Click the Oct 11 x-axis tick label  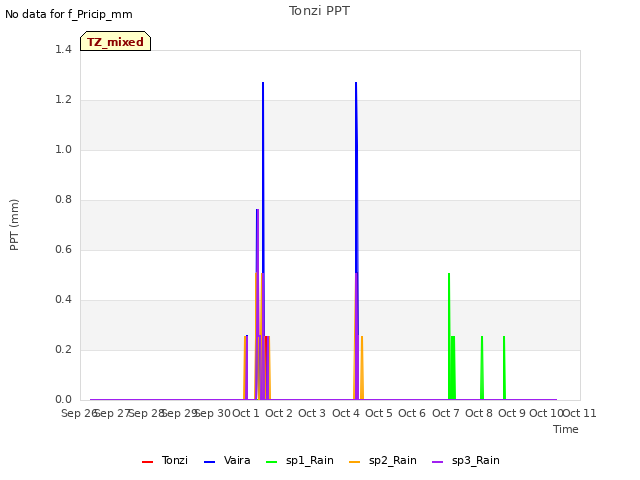[x=580, y=413]
